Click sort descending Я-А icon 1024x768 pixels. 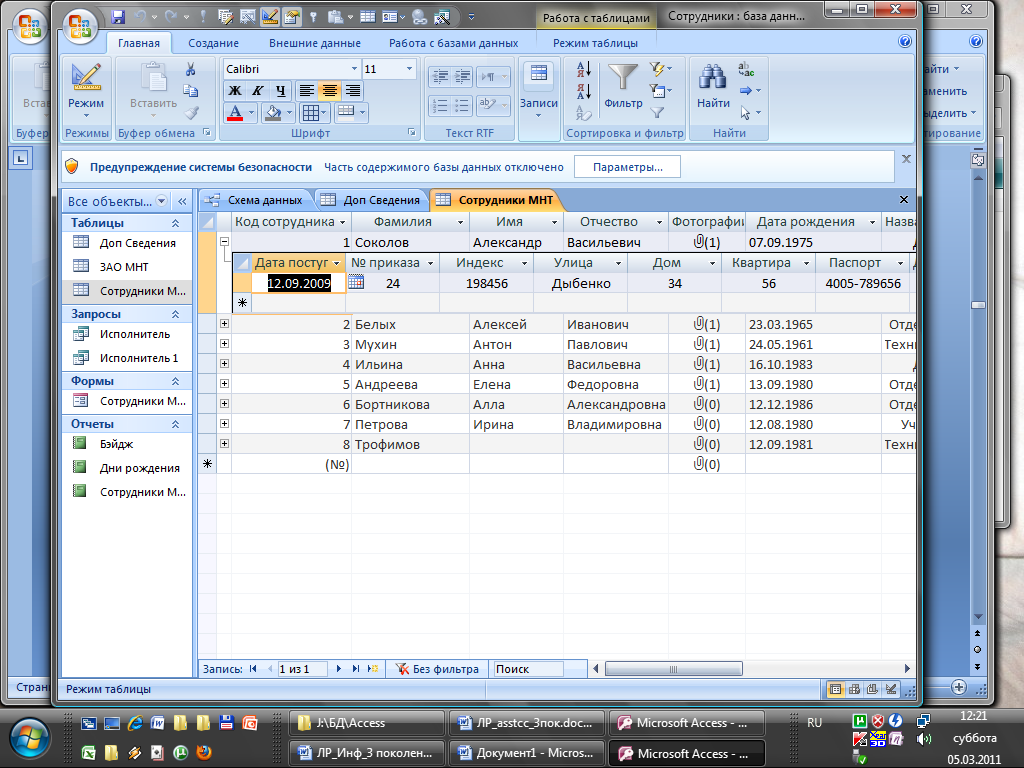tap(583, 91)
